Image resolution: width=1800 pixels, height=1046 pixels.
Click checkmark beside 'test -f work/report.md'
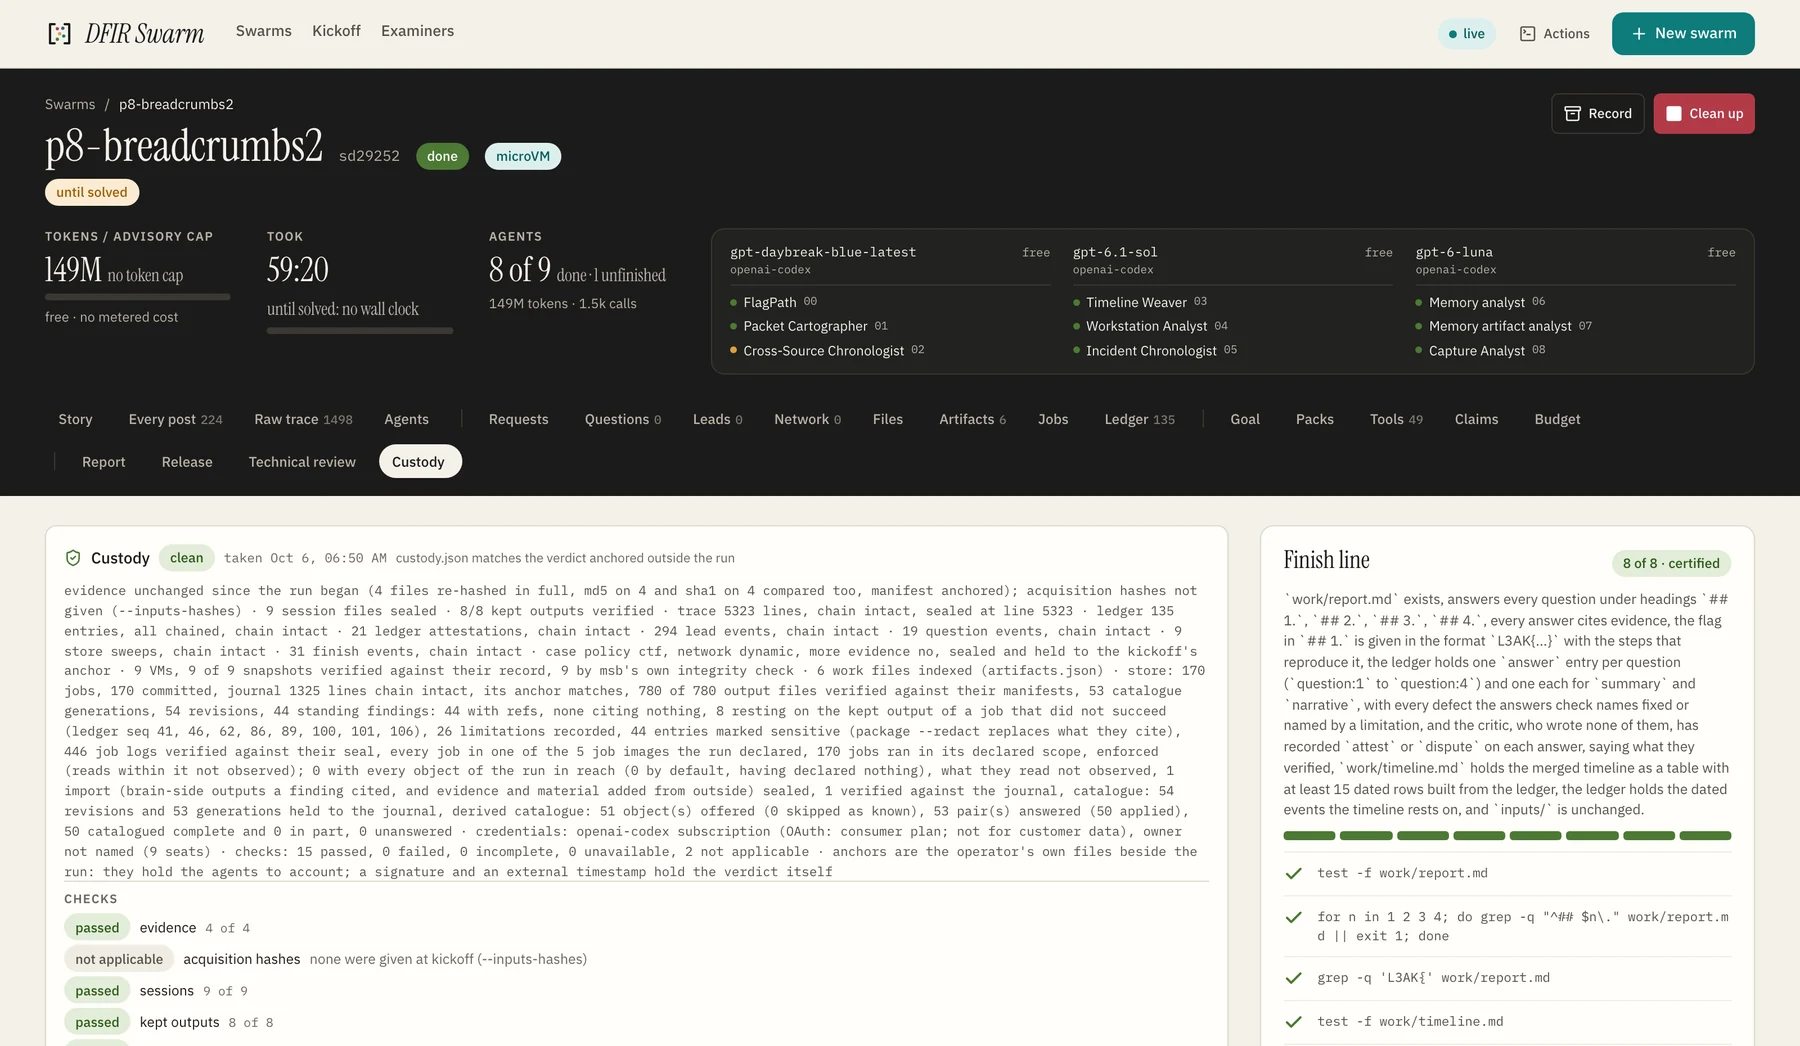(1293, 873)
